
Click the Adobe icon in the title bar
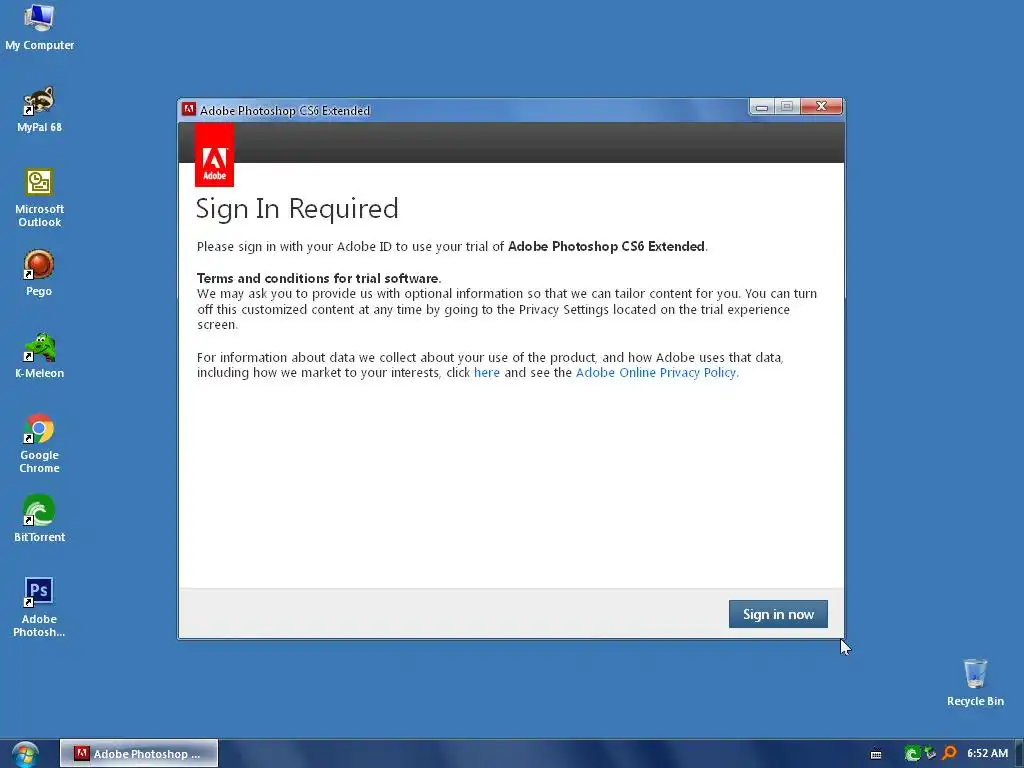[189, 109]
